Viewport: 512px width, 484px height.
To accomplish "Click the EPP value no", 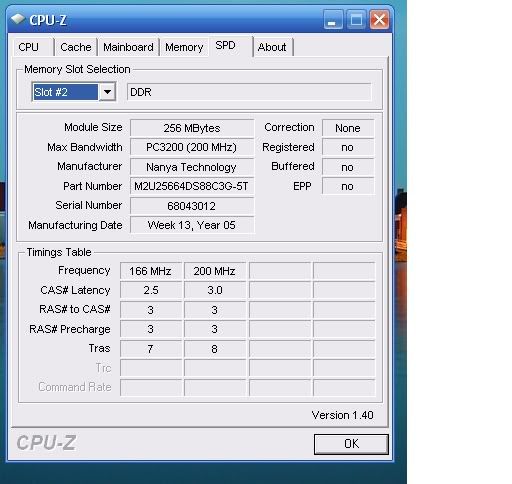I will 348,186.
